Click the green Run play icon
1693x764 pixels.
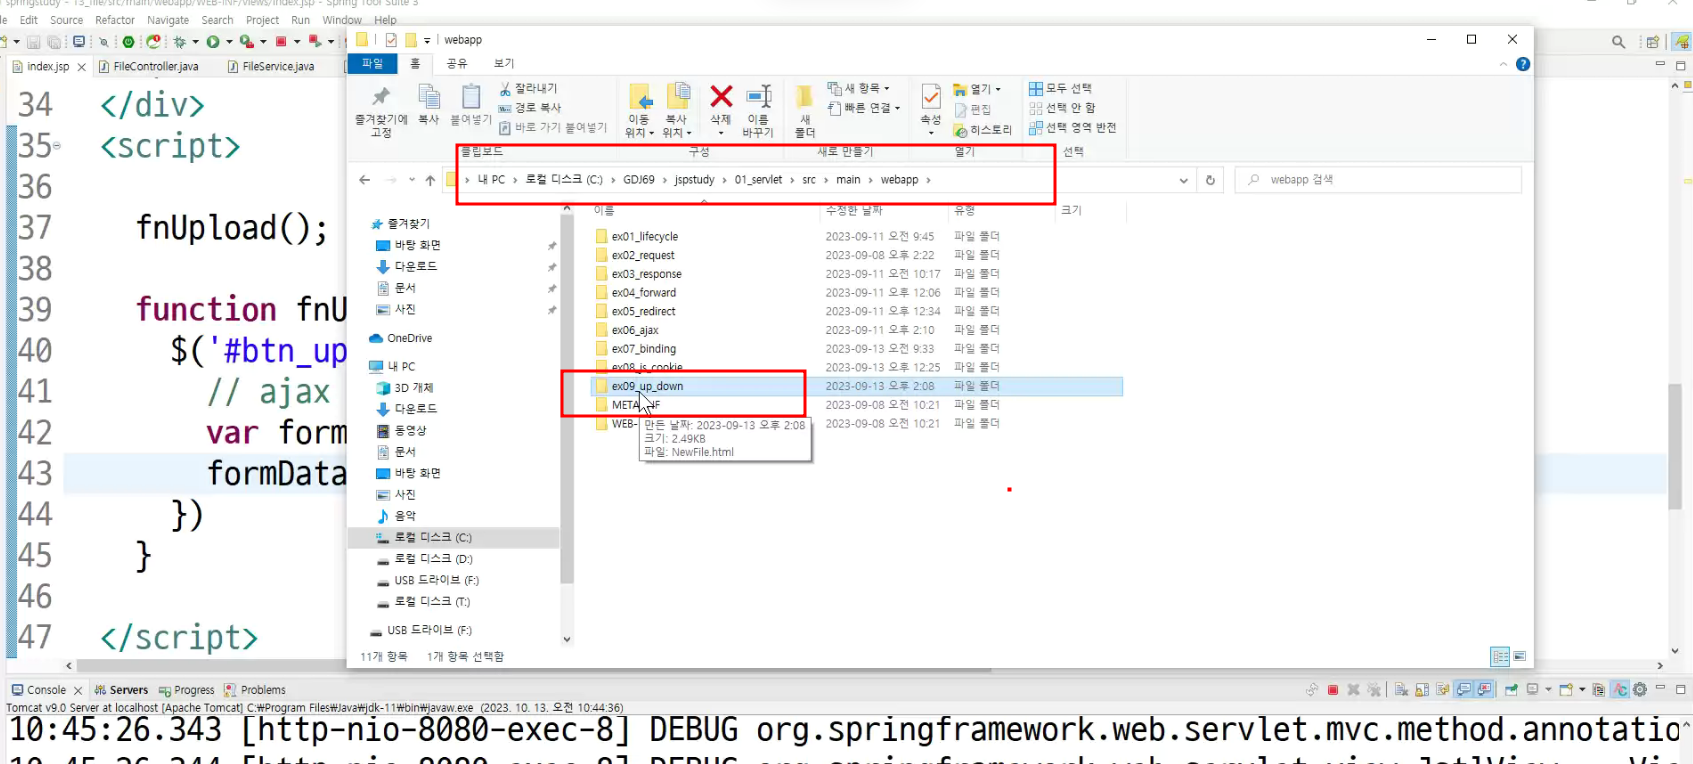coord(213,42)
